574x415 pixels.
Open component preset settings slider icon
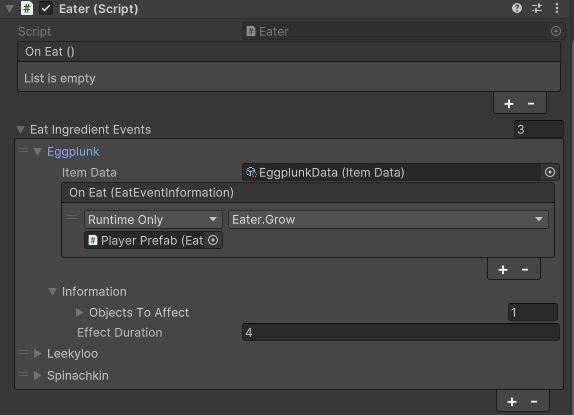point(537,8)
